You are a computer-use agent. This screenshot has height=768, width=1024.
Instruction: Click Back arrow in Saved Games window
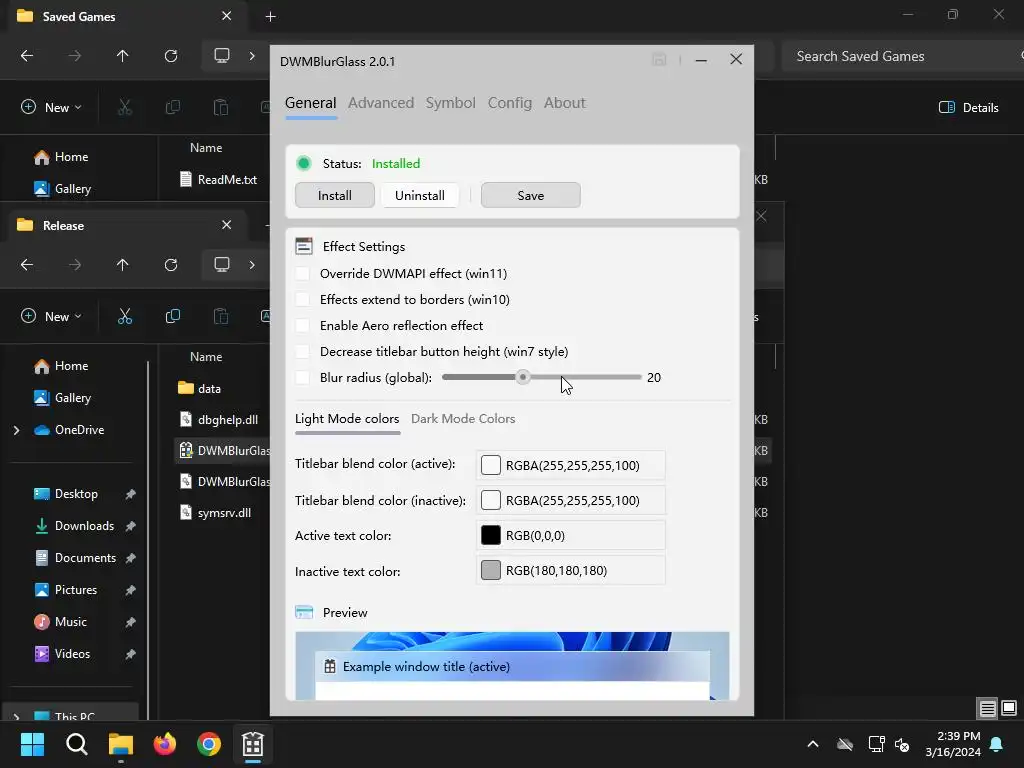click(x=27, y=56)
